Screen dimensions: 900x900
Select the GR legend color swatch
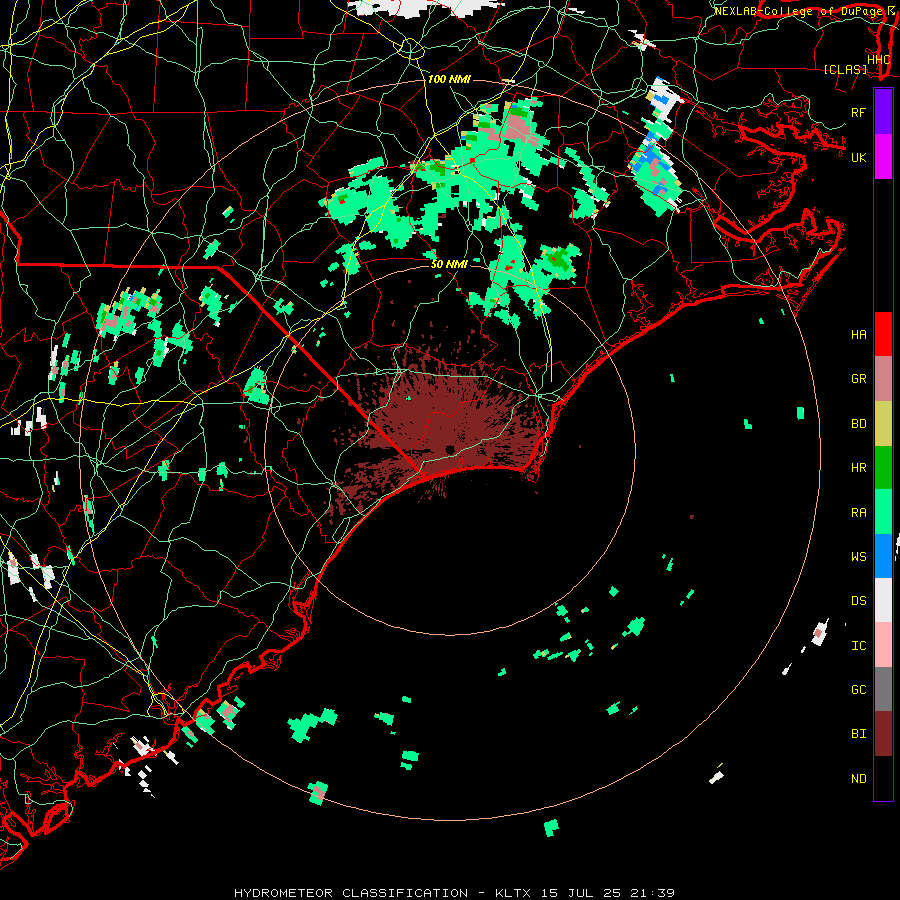coord(883,378)
